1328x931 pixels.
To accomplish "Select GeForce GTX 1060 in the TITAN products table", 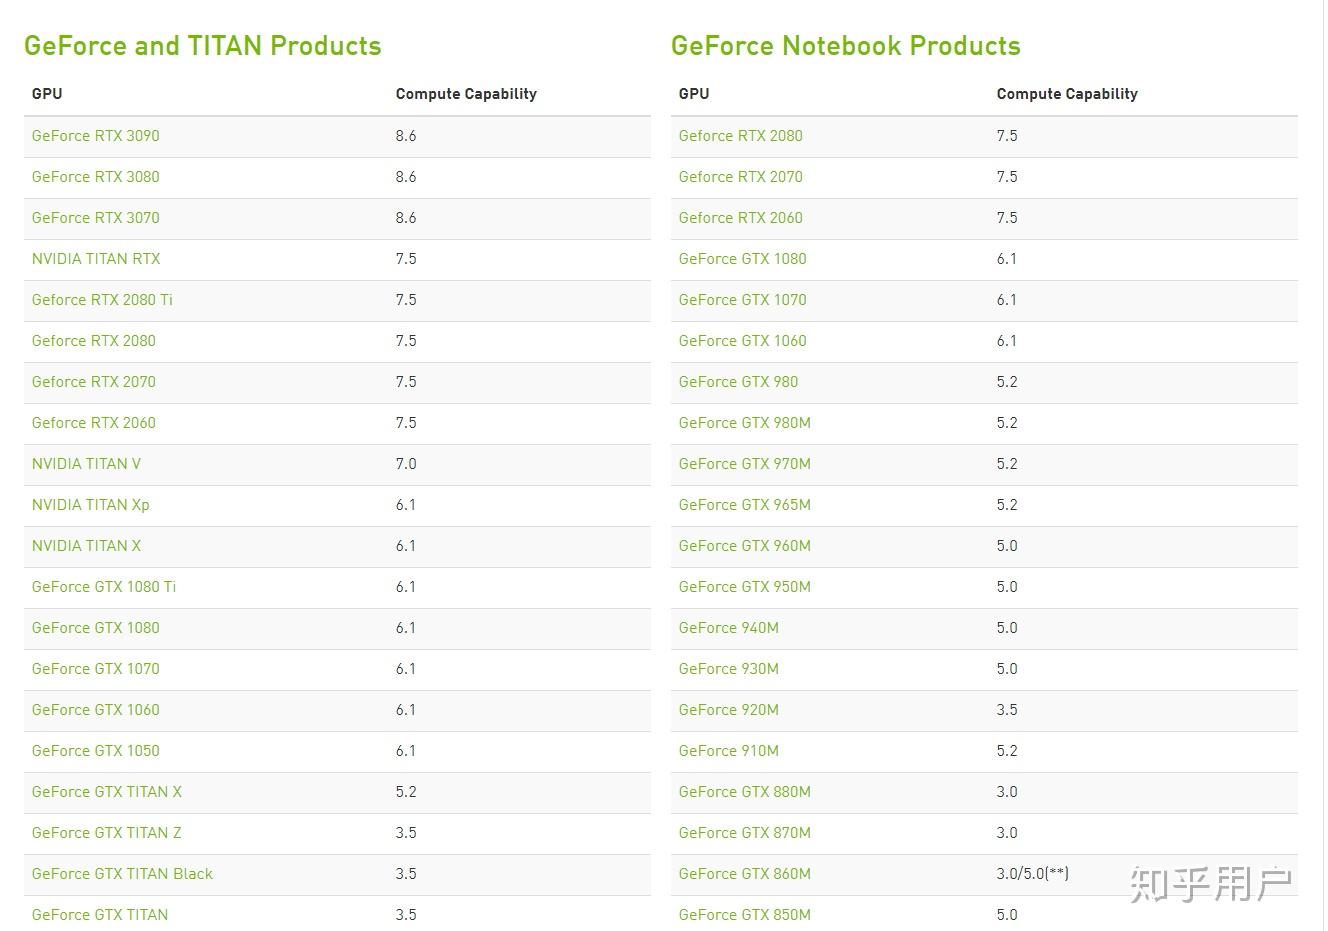I will coord(96,710).
